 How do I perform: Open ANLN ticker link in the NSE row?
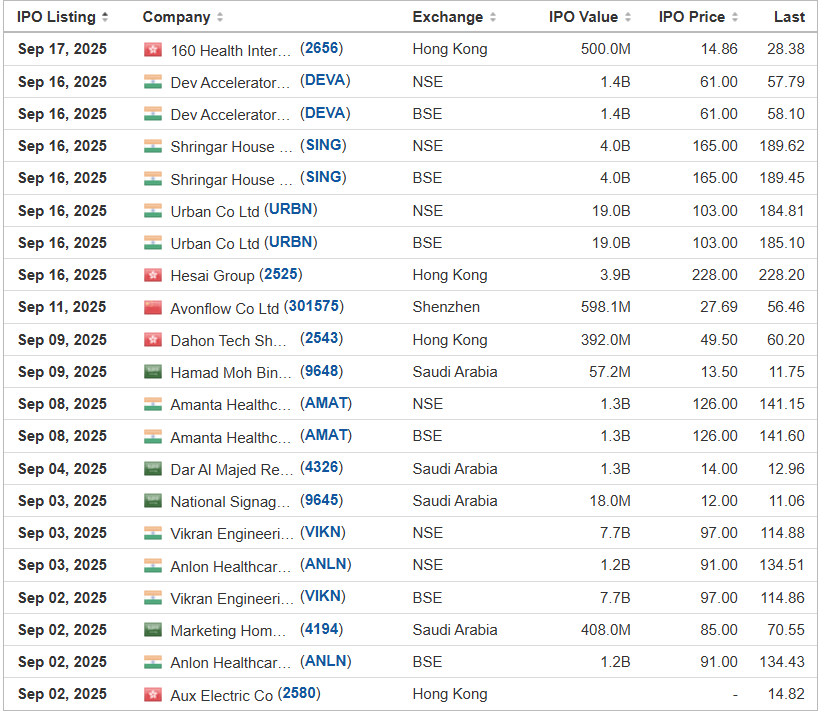326,564
